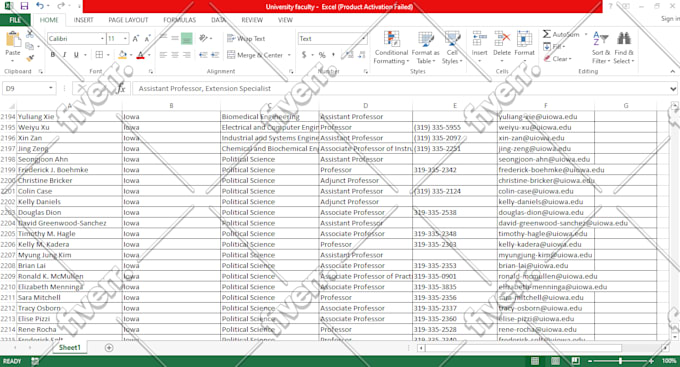Image resolution: width=680 pixels, height=367 pixels.
Task: Toggle Bold formatting
Action: [53, 55]
